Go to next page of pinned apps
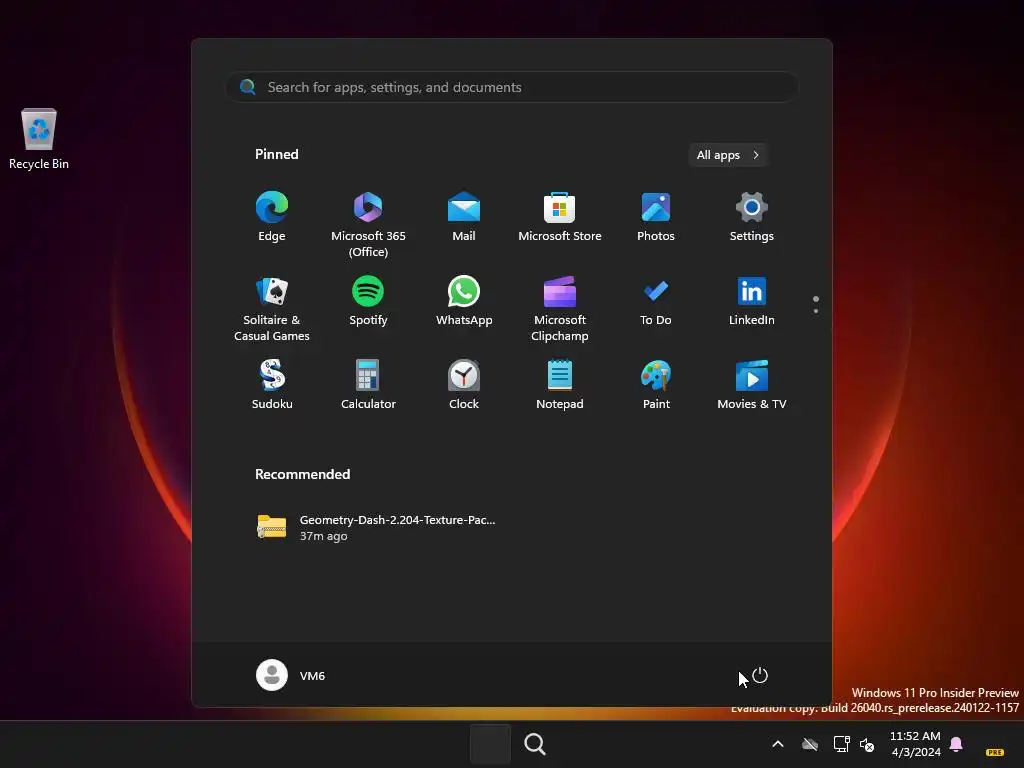The image size is (1024, 768). [x=816, y=311]
